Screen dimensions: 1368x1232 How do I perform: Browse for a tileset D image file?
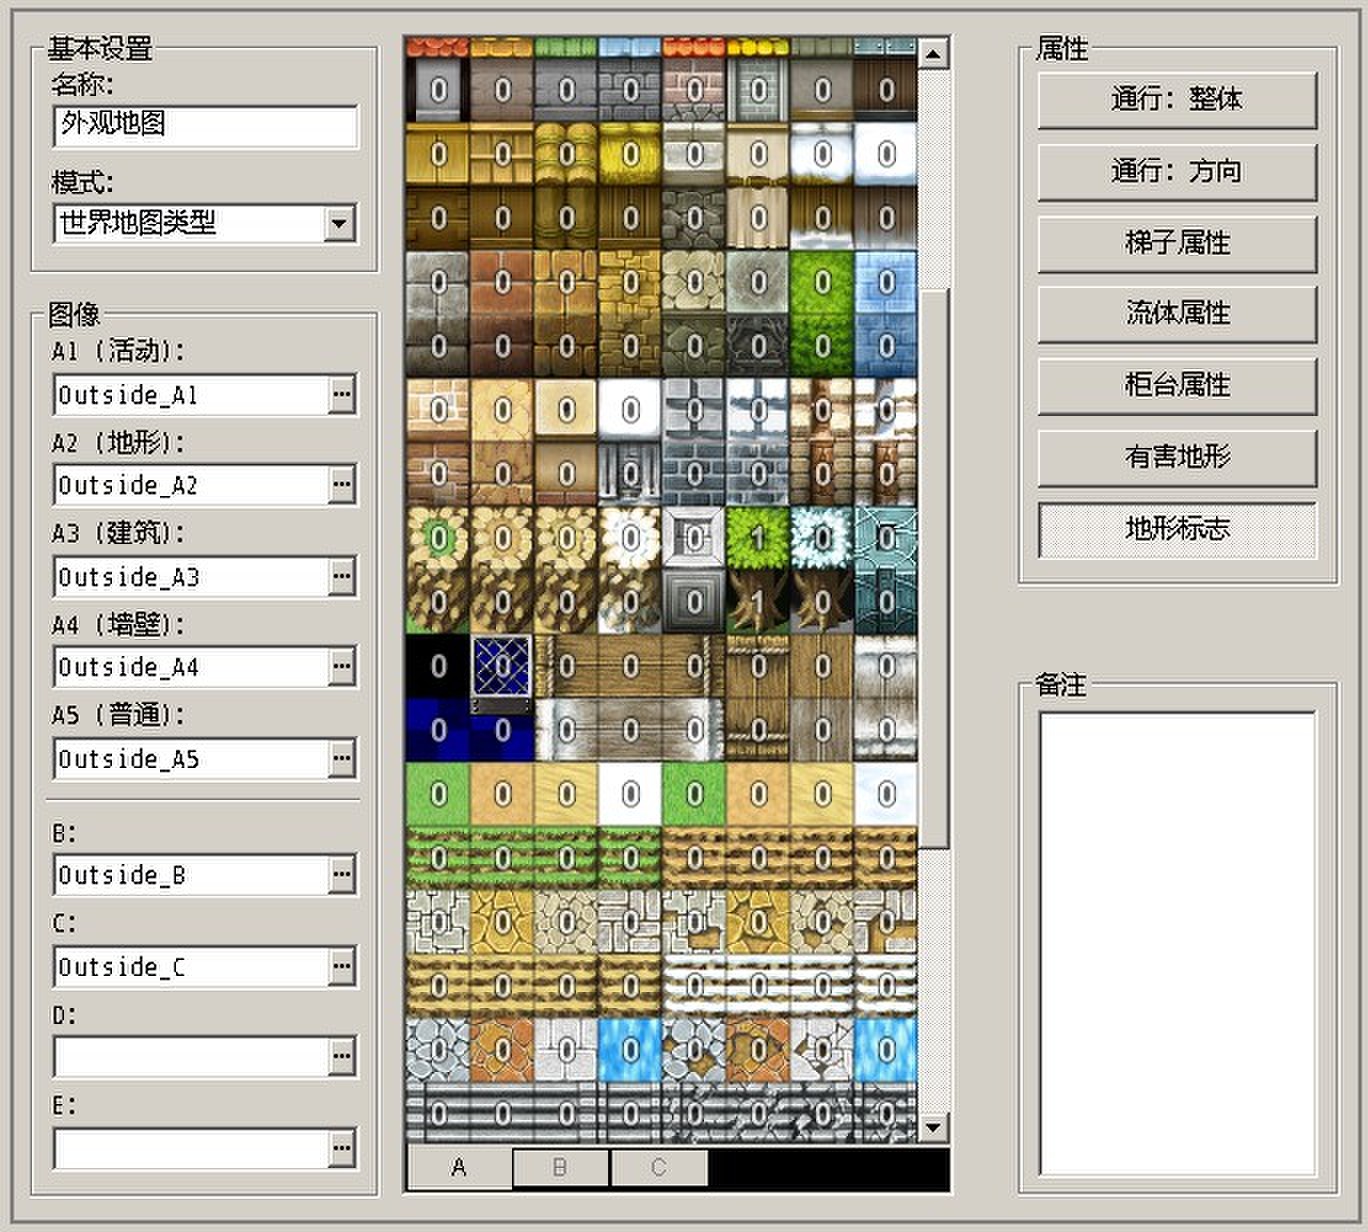(x=342, y=1057)
